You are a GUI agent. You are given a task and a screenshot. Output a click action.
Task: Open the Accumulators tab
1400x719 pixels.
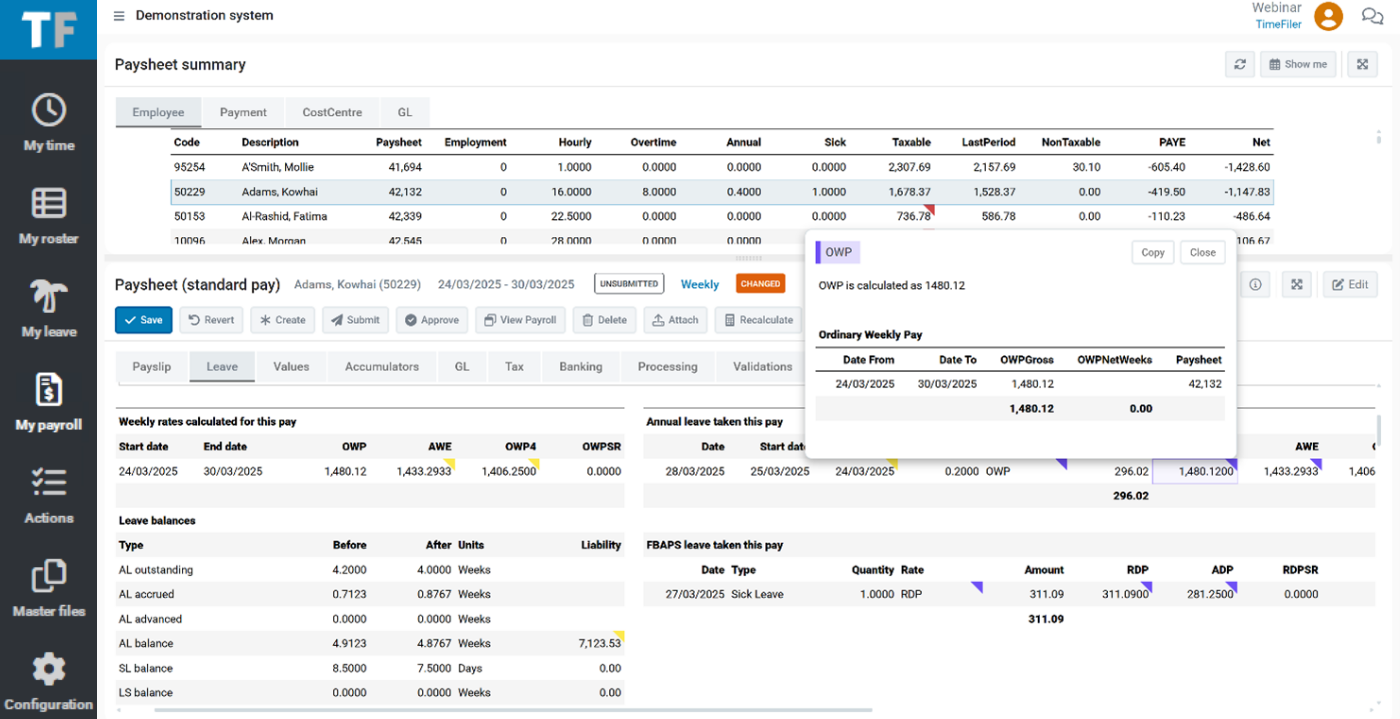pyautogui.click(x=382, y=367)
